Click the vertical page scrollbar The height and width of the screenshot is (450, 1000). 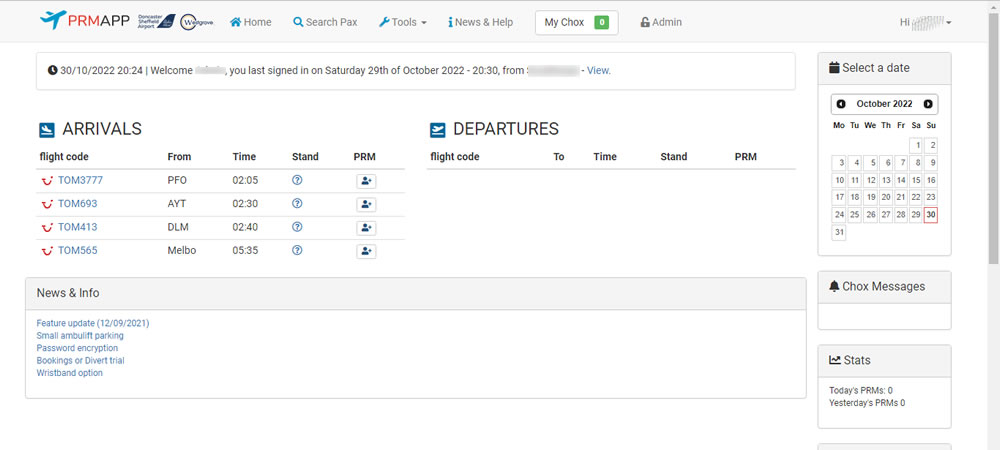click(994, 137)
